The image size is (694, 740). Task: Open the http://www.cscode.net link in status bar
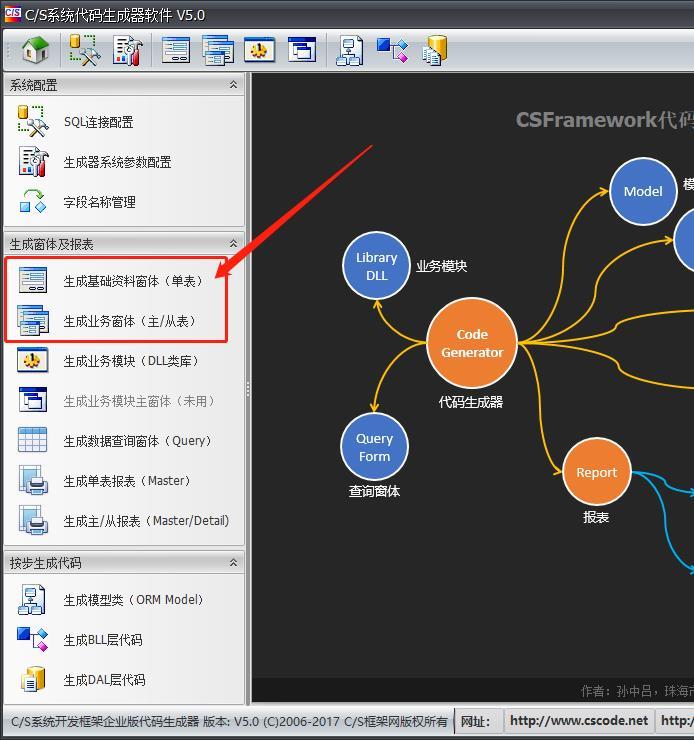(578, 720)
